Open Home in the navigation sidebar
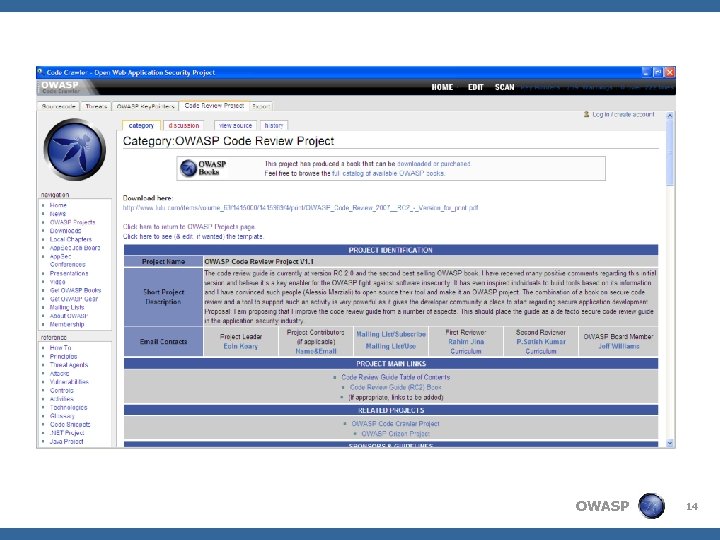This screenshot has height=540, width=720. 58,205
